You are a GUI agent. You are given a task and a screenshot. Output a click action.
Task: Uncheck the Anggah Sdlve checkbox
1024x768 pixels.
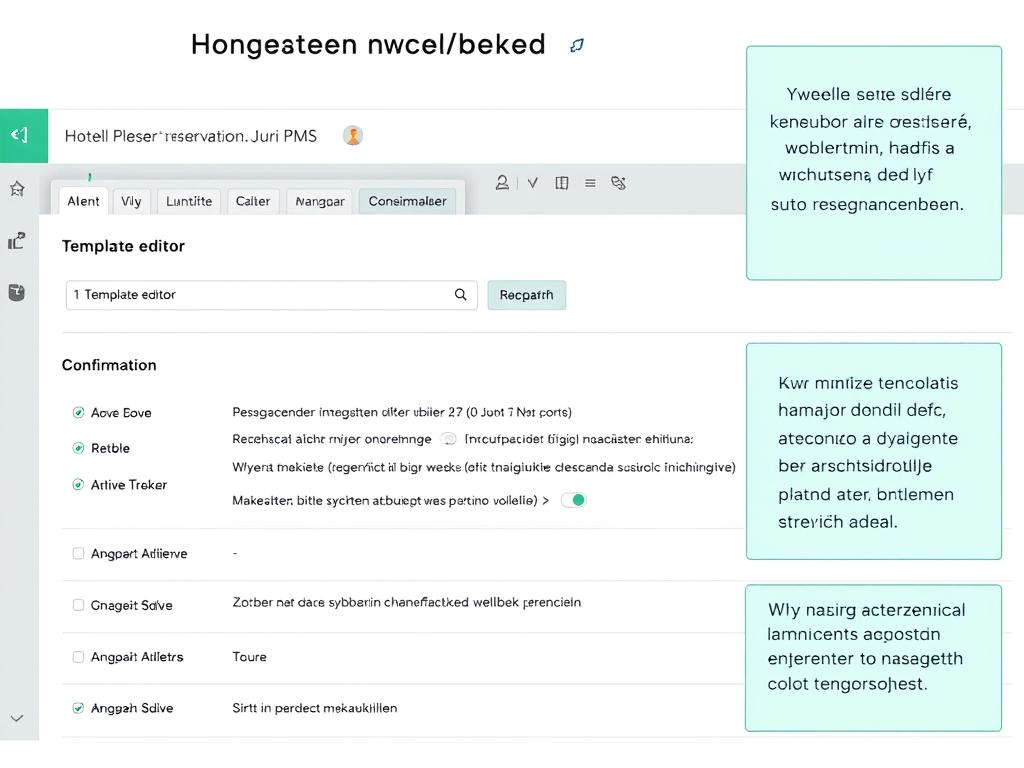78,708
